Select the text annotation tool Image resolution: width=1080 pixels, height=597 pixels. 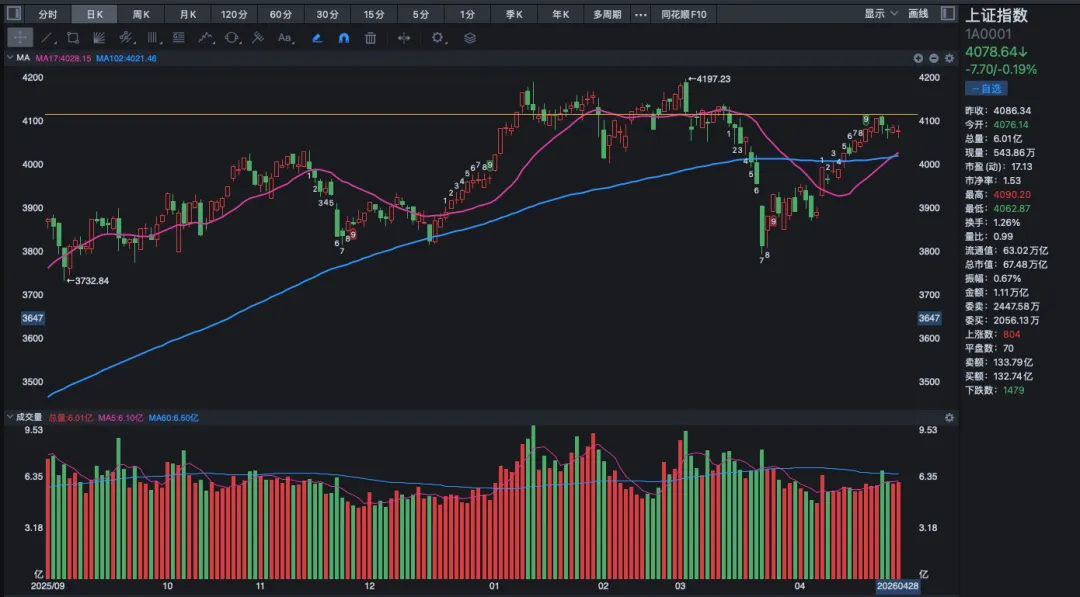[285, 38]
